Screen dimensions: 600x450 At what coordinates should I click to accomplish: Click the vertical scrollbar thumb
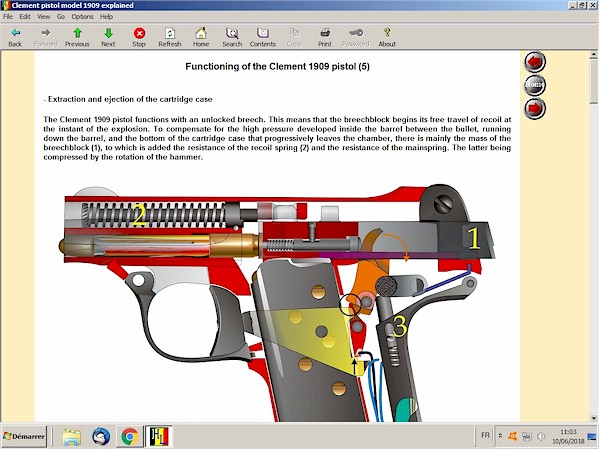594,81
